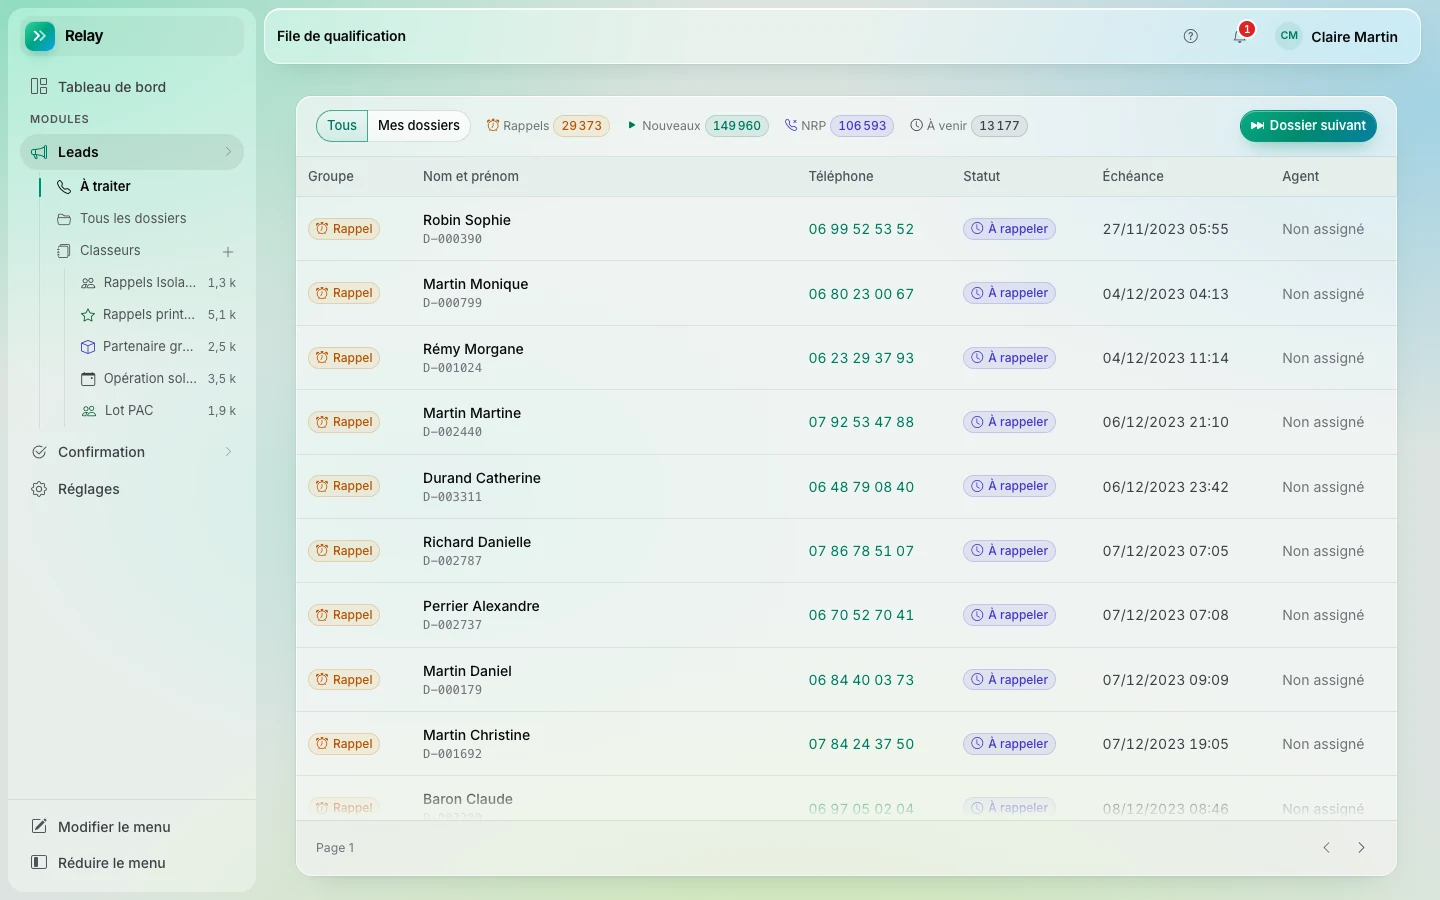Filter by Rappels 29 373
Screen dimensions: 1440x900
tap(548, 126)
